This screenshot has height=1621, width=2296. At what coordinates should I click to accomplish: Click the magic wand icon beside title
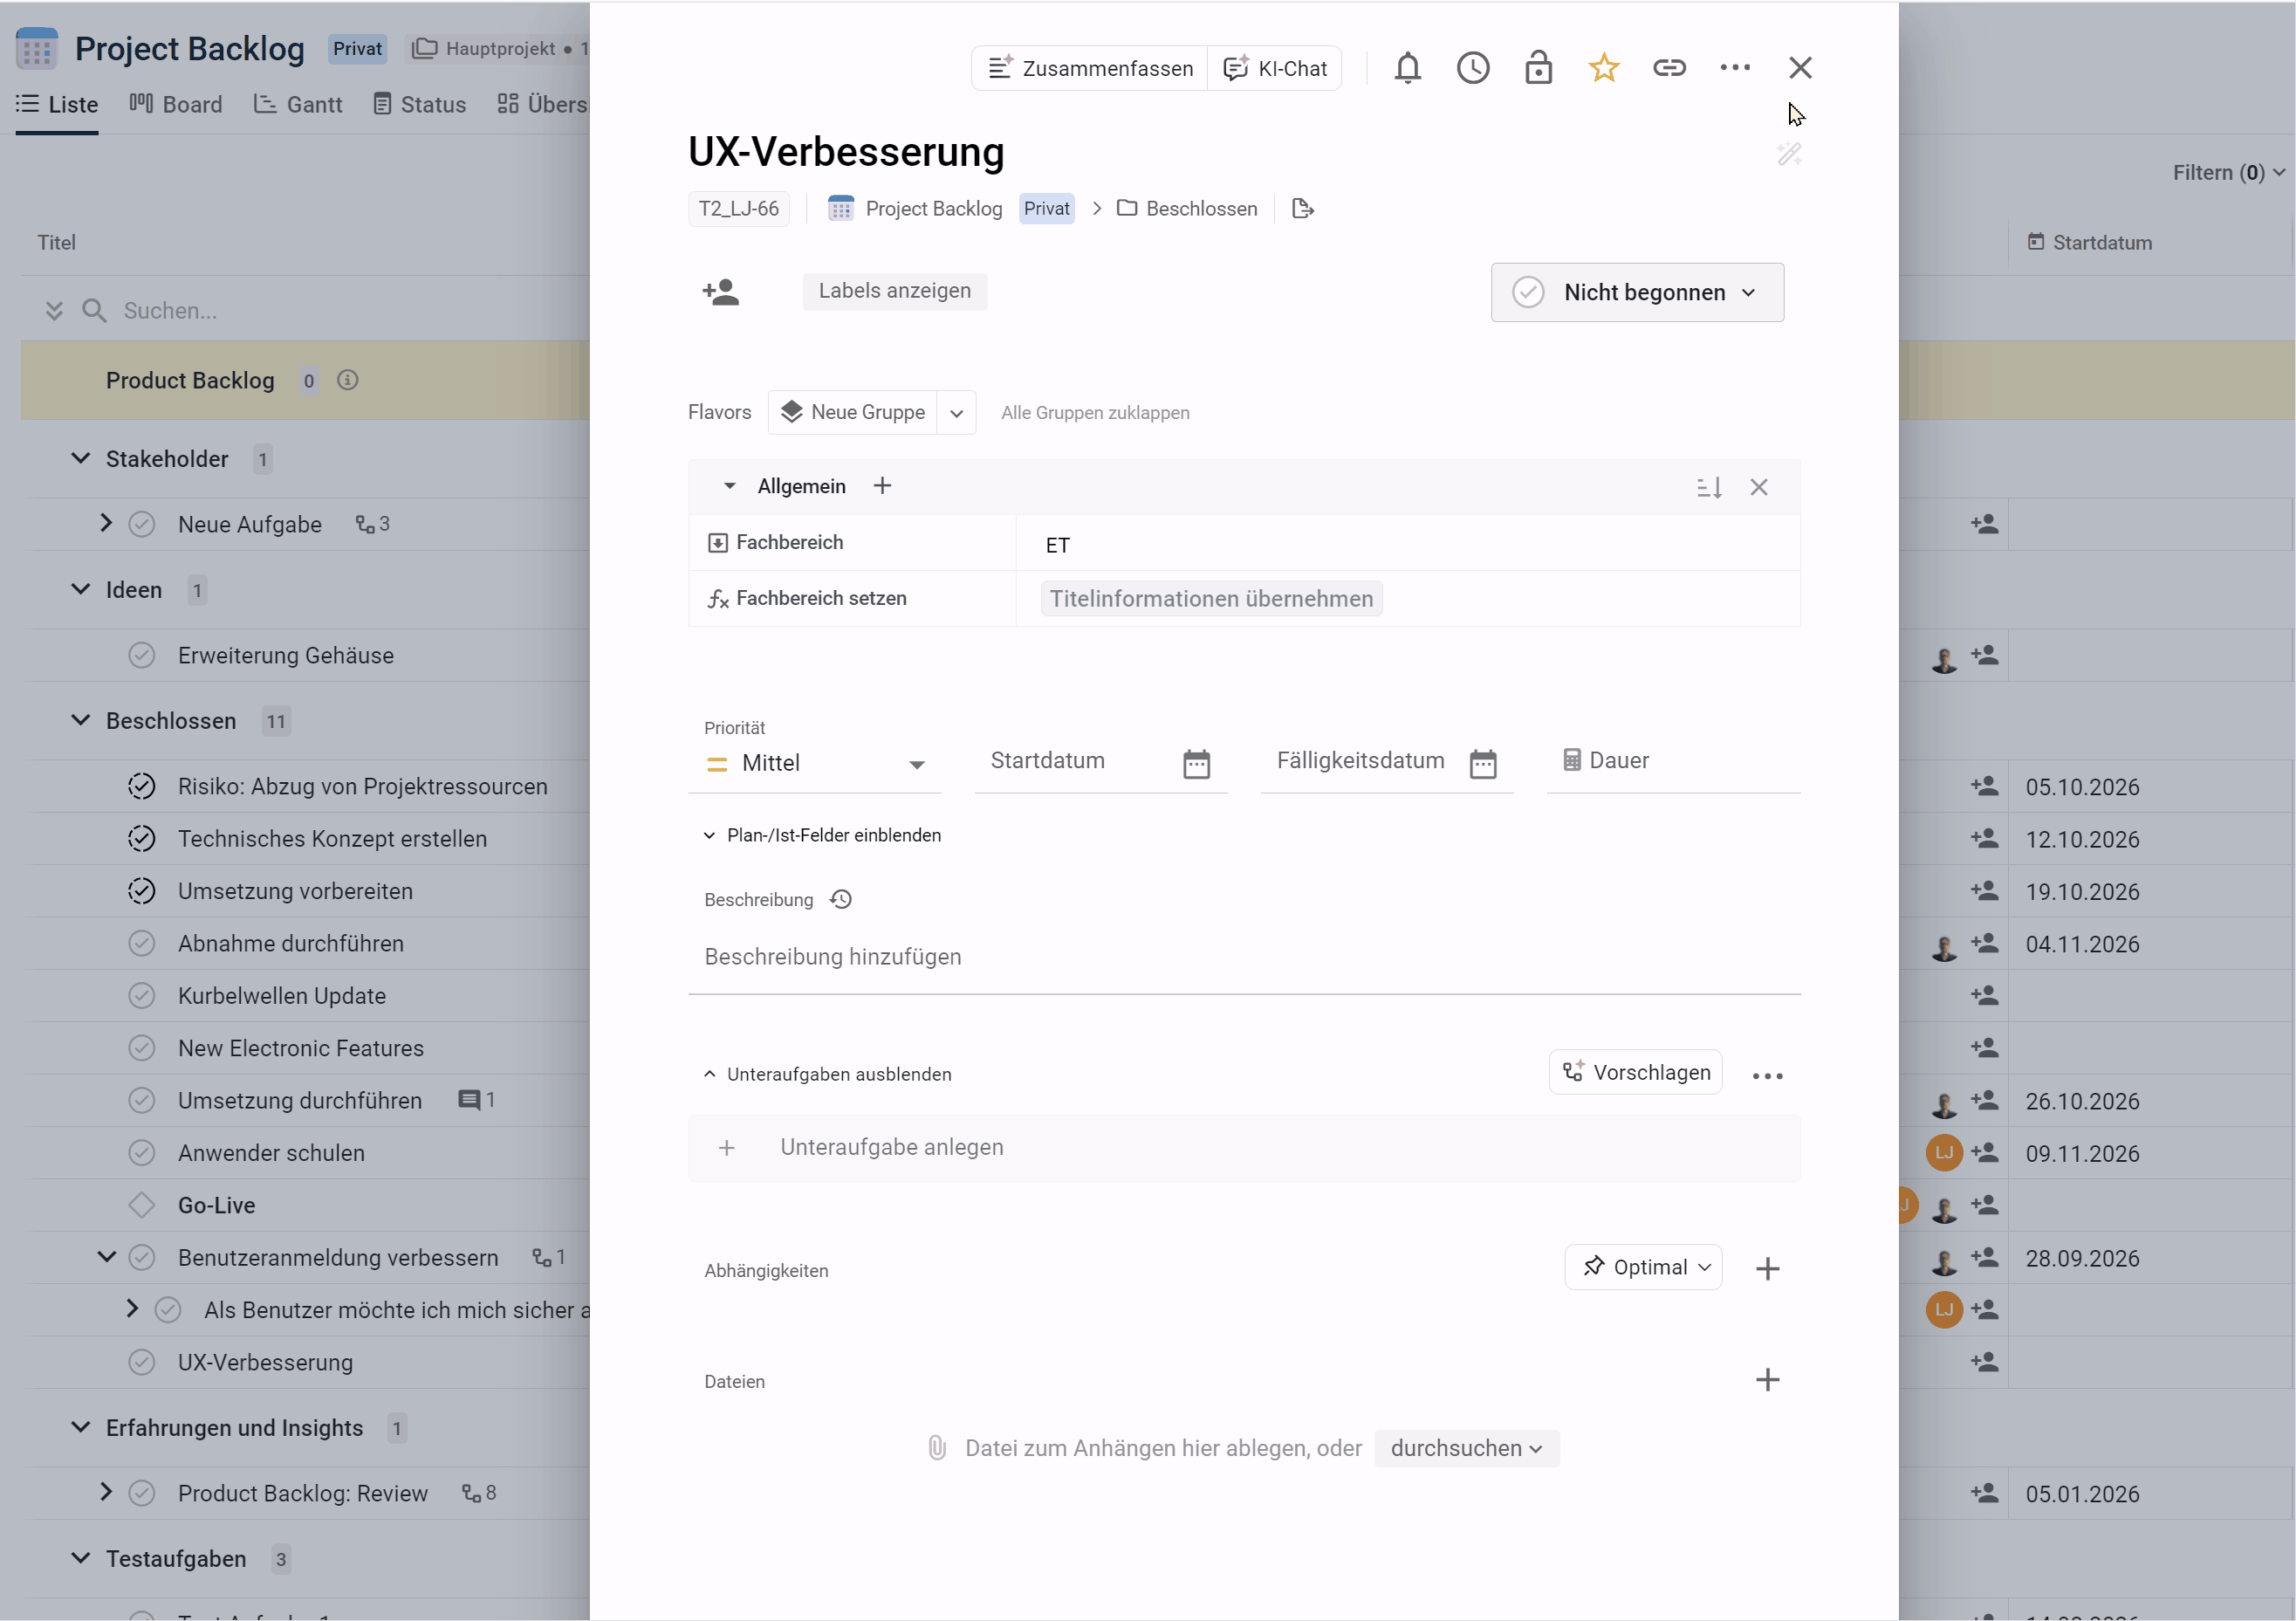1789,153
